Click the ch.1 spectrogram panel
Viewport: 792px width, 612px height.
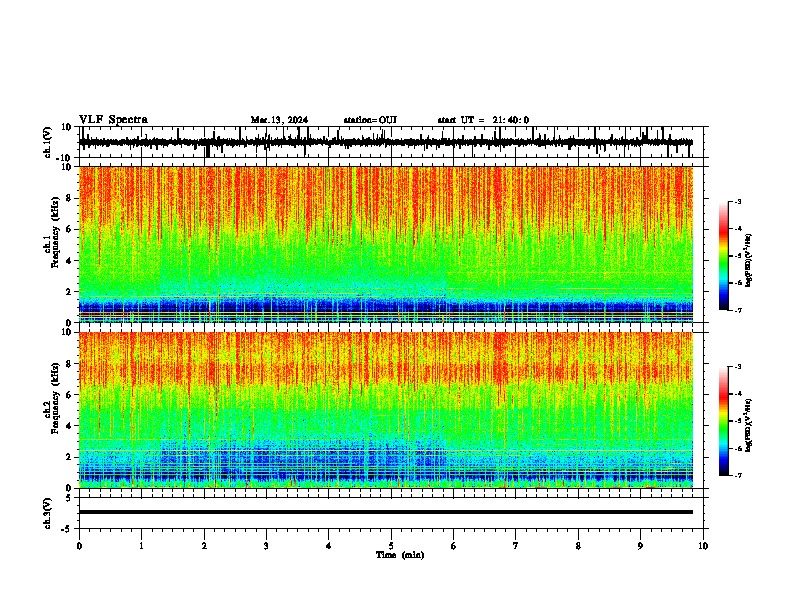pos(386,244)
